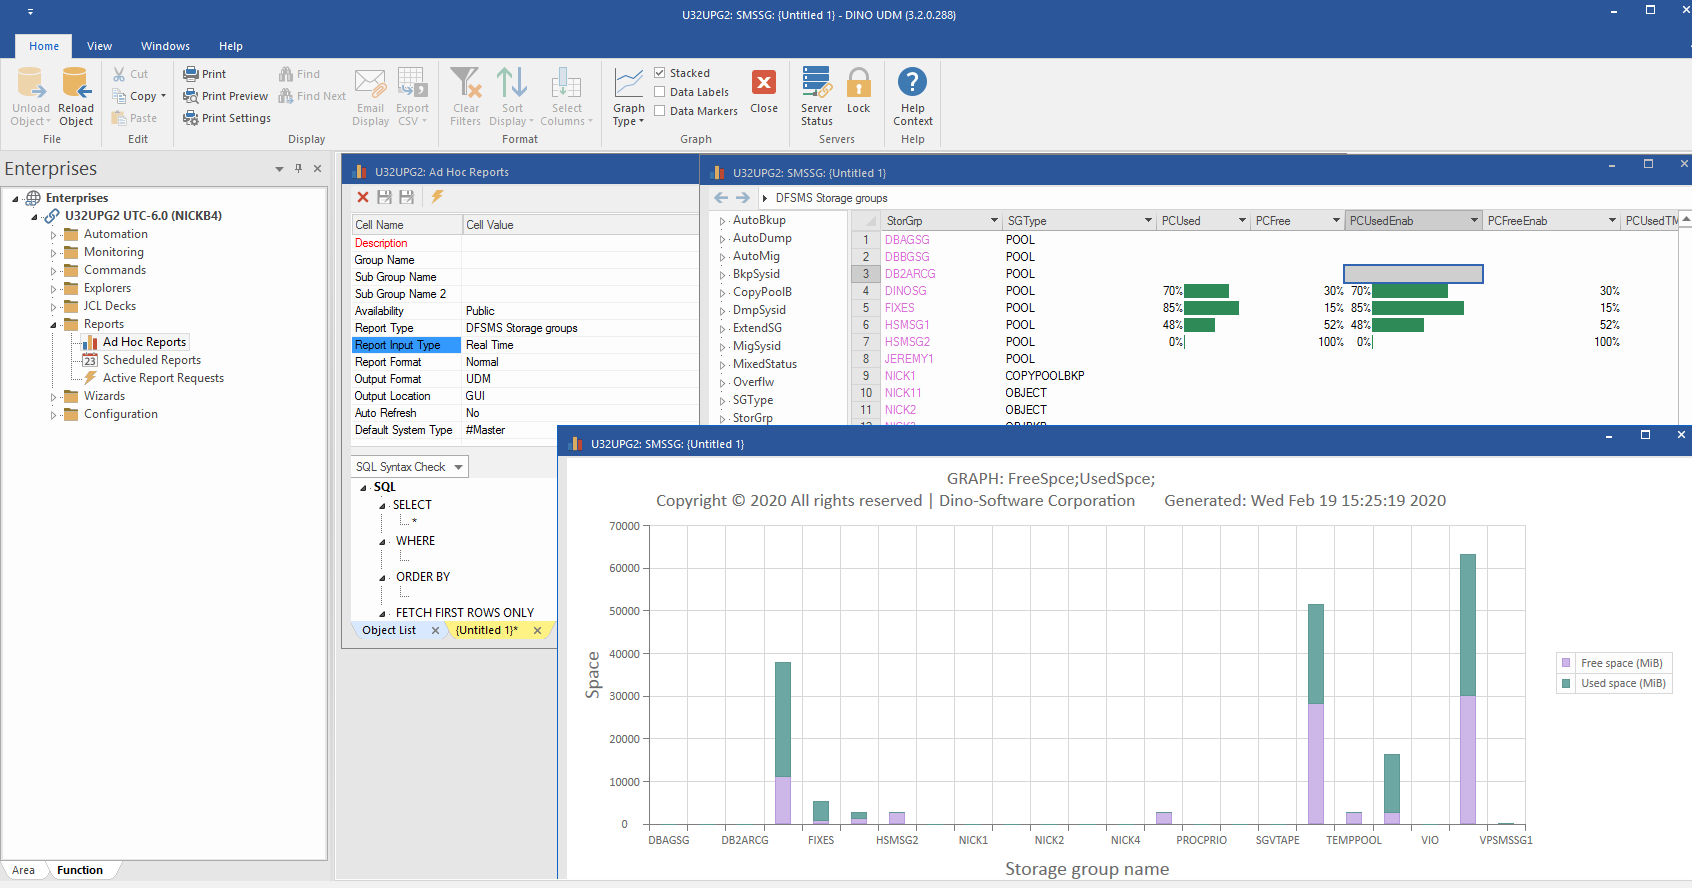Image resolution: width=1692 pixels, height=888 pixels.
Task: Click the Reload Object icon
Action: (x=76, y=86)
